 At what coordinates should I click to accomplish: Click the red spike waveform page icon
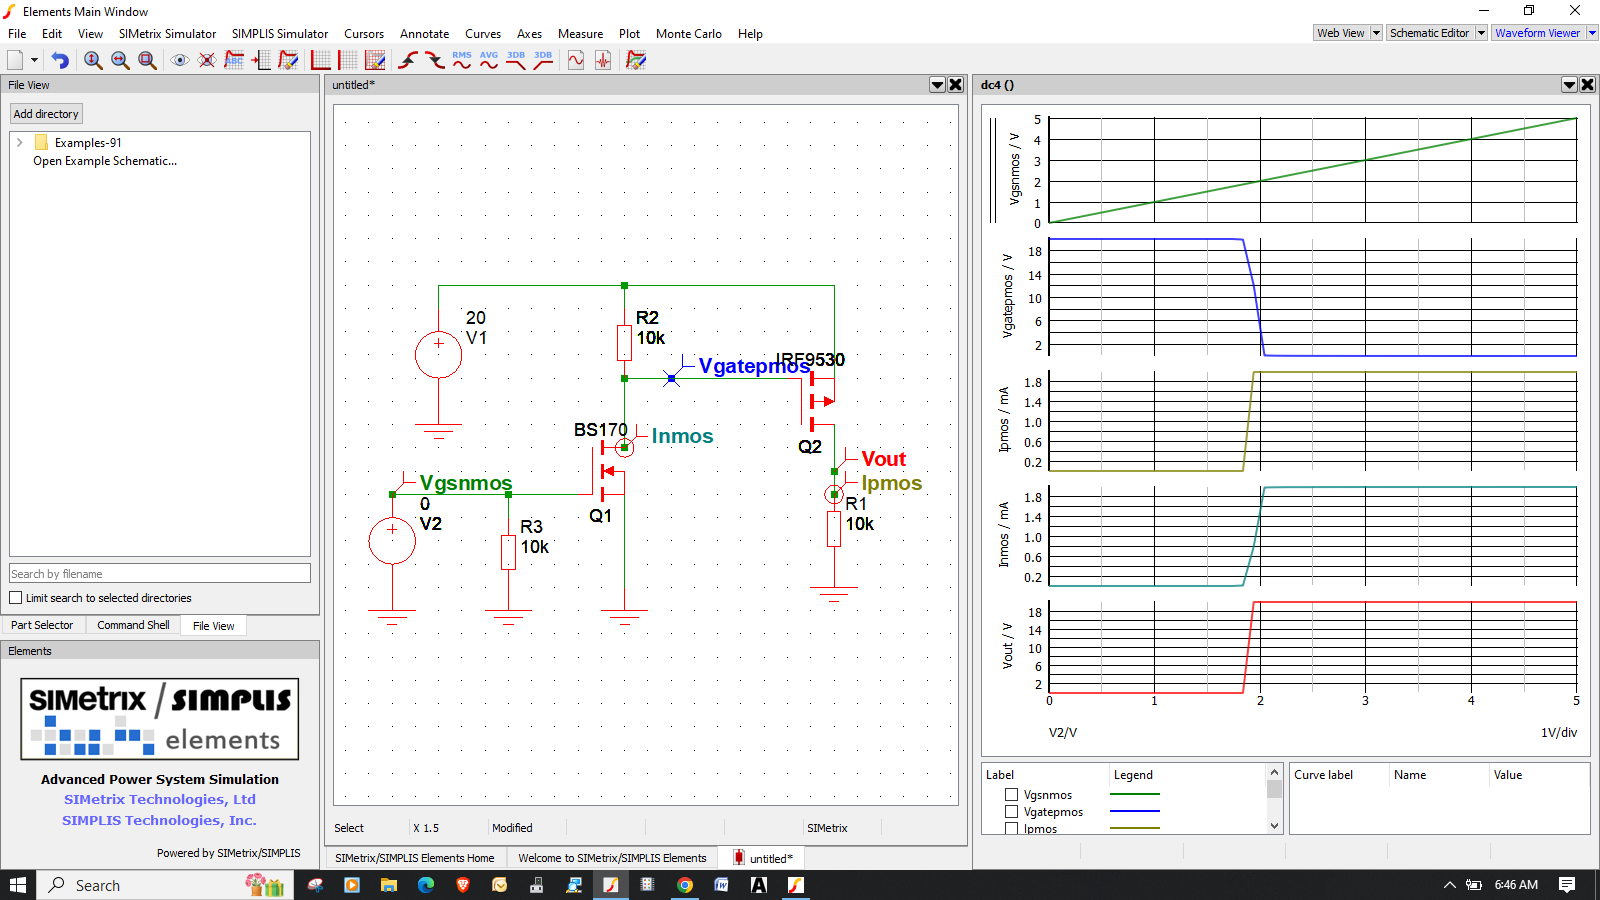point(603,60)
